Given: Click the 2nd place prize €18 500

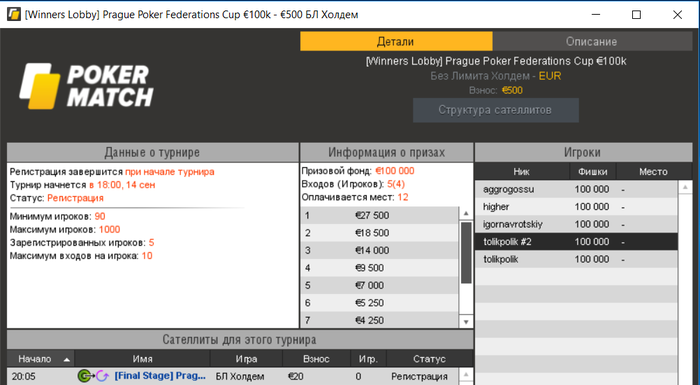Looking at the screenshot, I should point(372,233).
